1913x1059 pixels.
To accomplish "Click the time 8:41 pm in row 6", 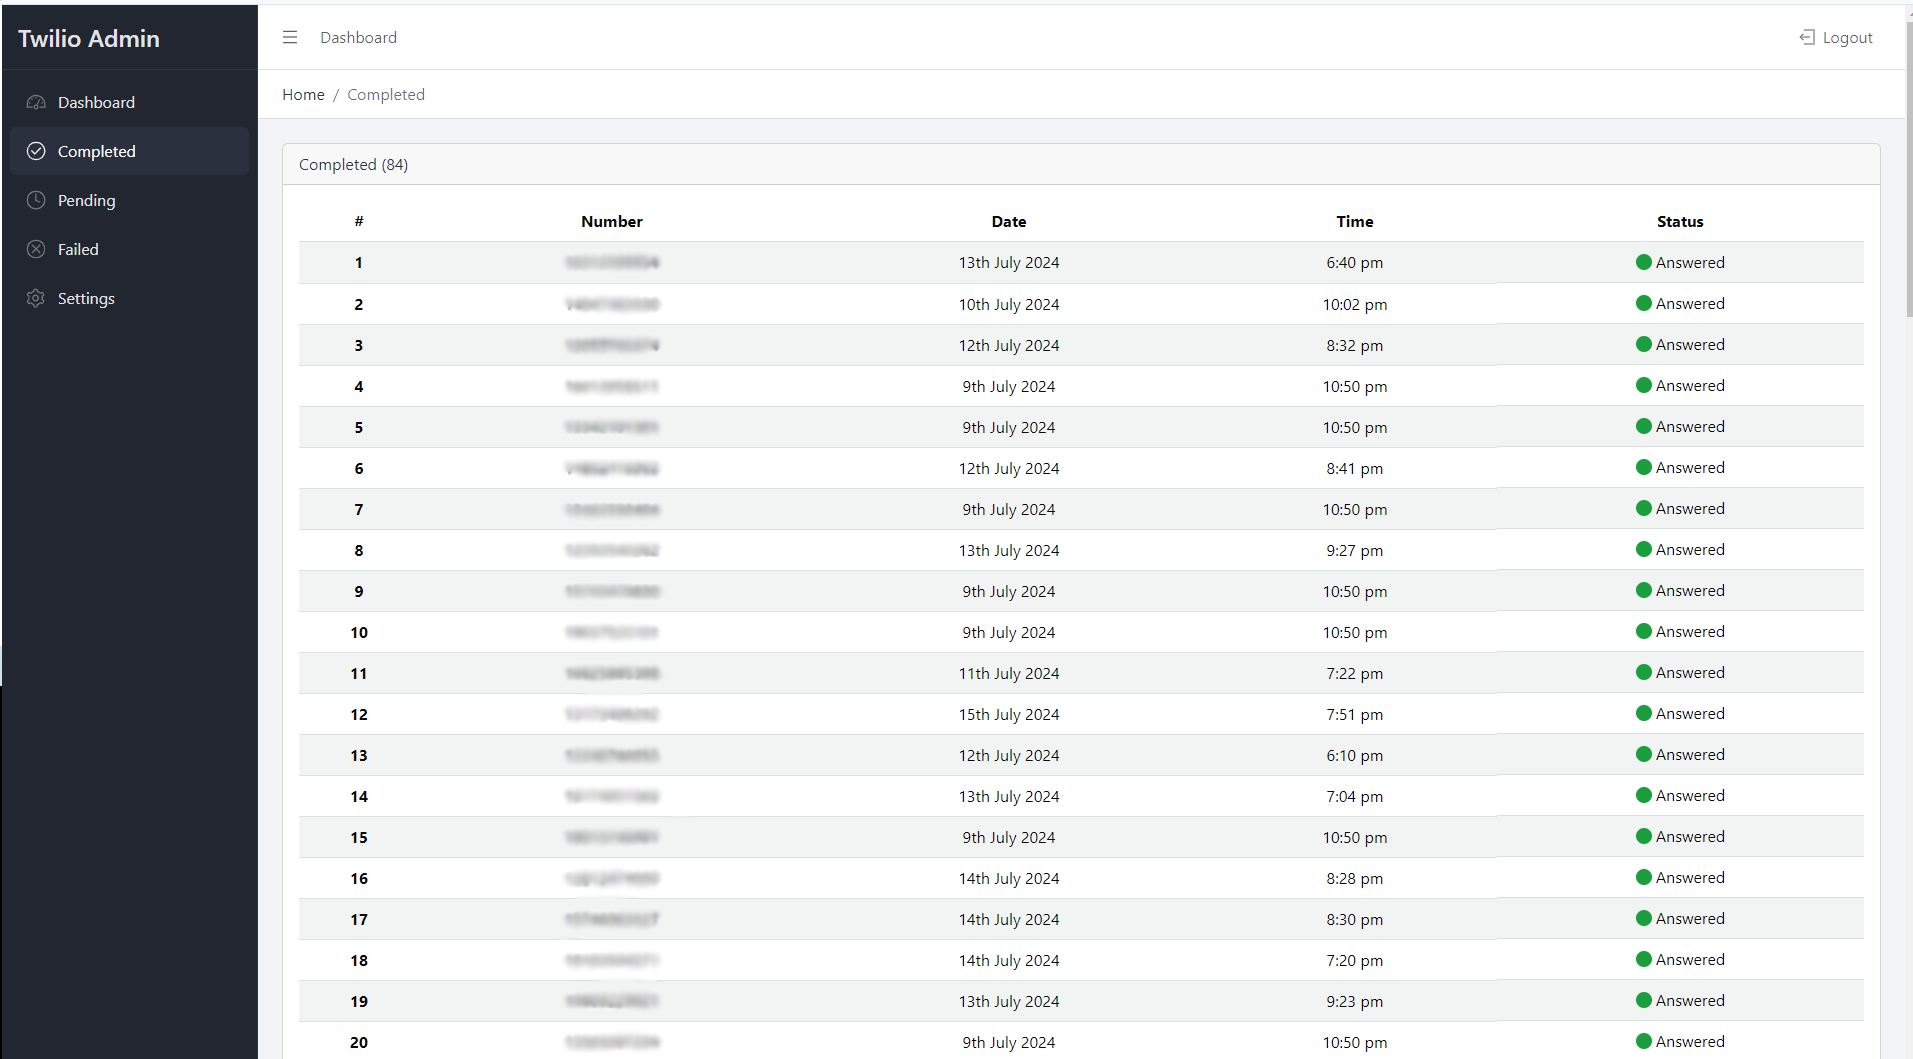I will tap(1355, 468).
